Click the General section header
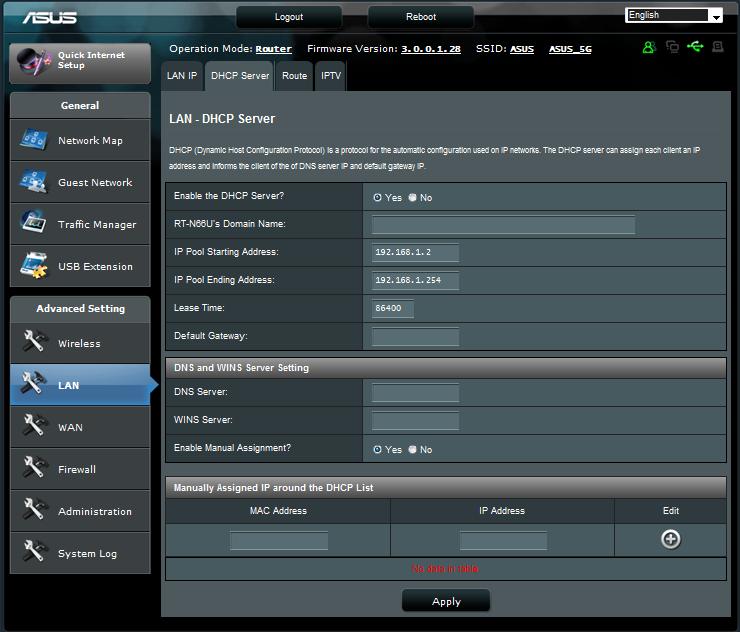740x632 pixels. pyautogui.click(x=80, y=105)
